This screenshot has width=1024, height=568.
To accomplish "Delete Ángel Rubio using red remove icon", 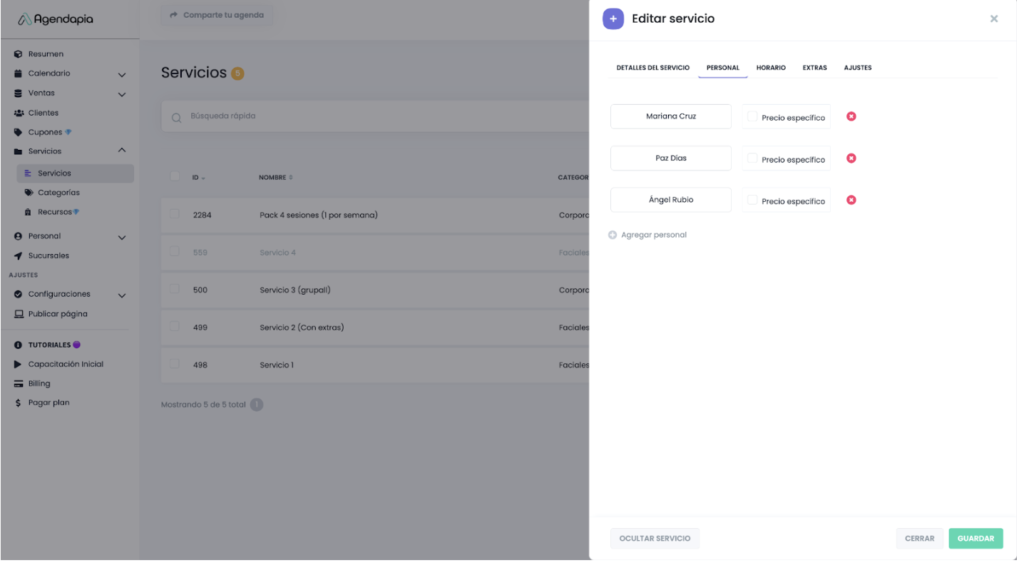I will coord(851,200).
